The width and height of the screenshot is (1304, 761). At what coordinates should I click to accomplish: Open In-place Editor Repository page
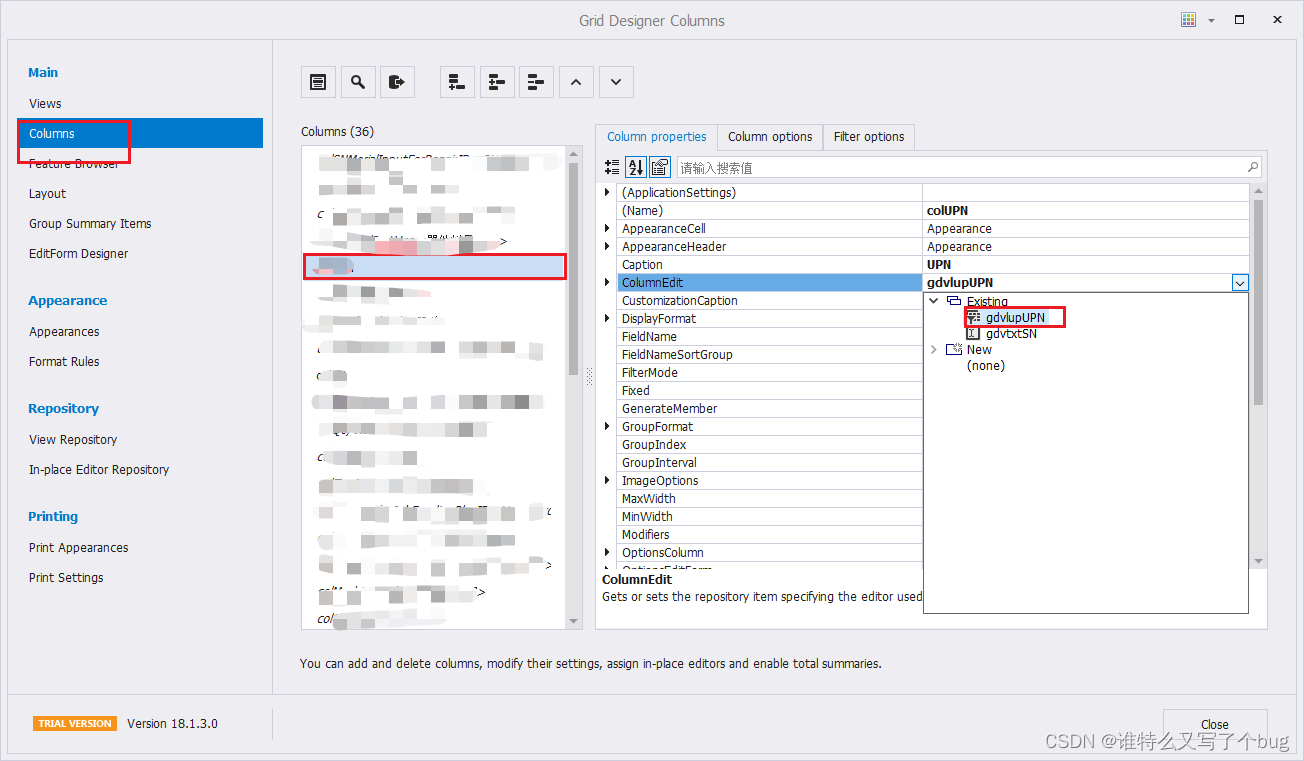pos(99,470)
